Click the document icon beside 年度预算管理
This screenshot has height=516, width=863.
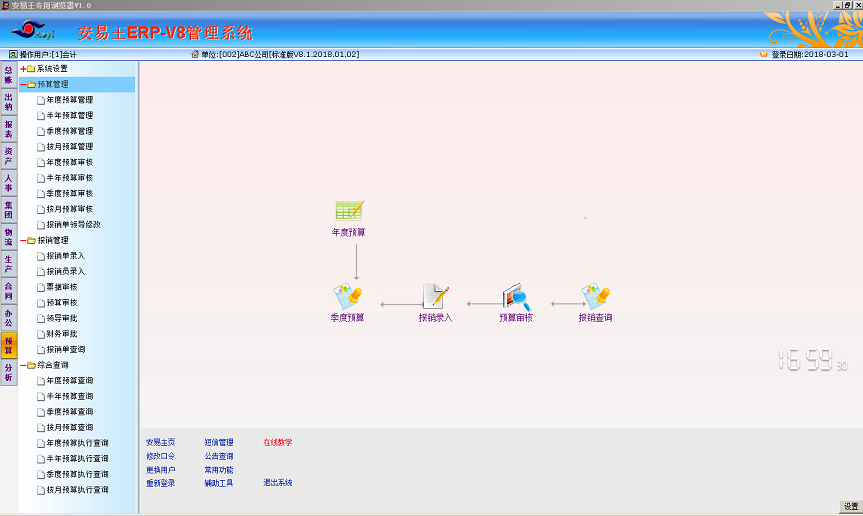point(41,100)
